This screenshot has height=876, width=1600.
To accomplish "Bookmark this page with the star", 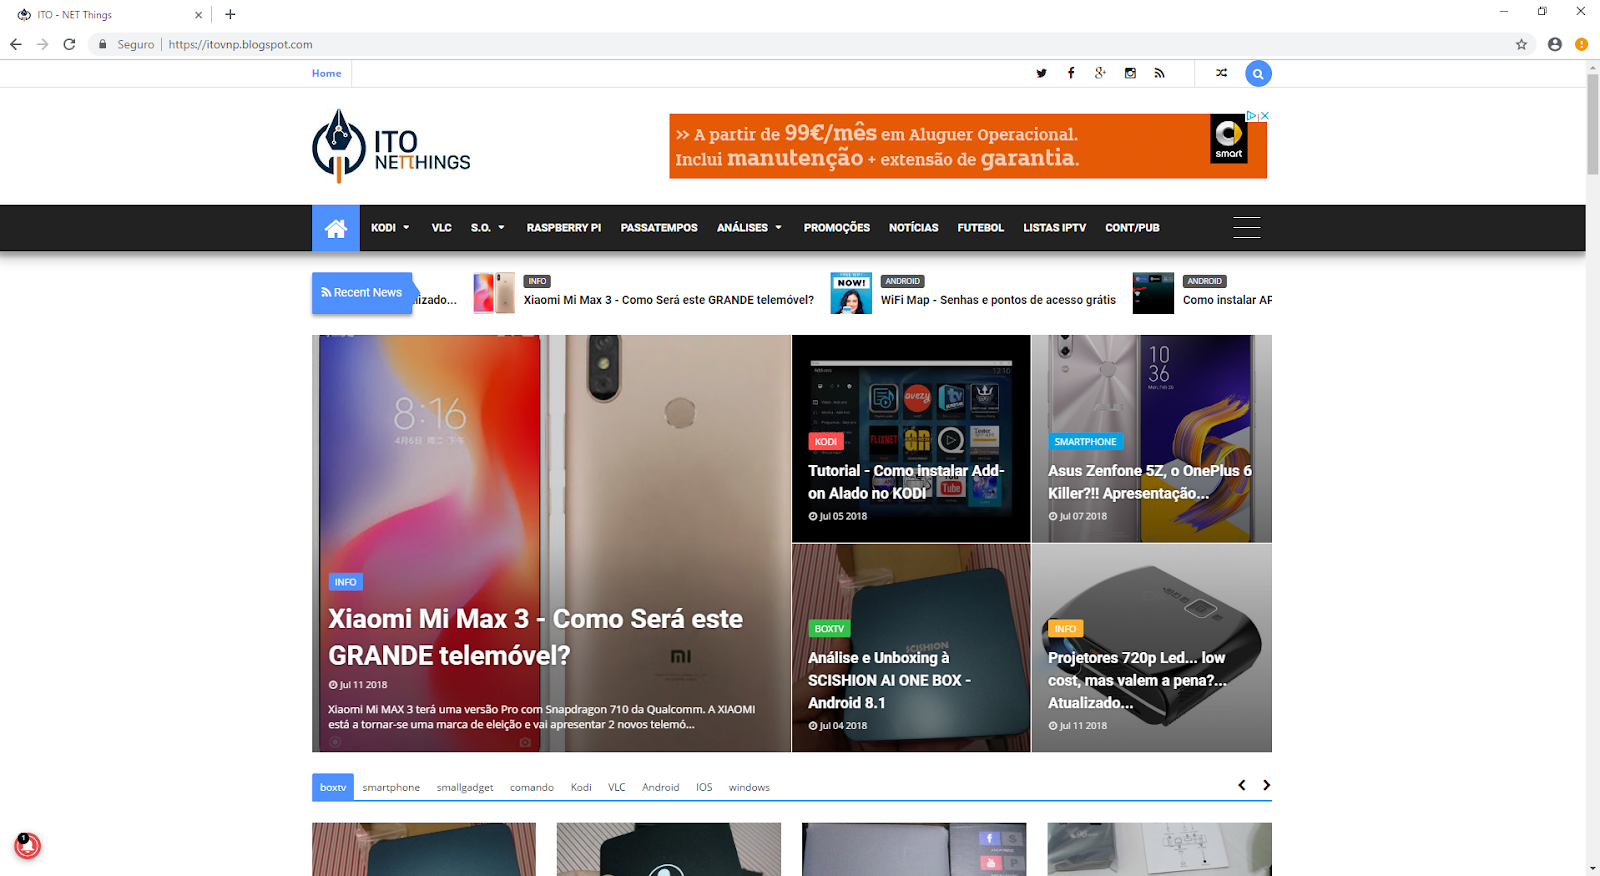I will 1521,44.
